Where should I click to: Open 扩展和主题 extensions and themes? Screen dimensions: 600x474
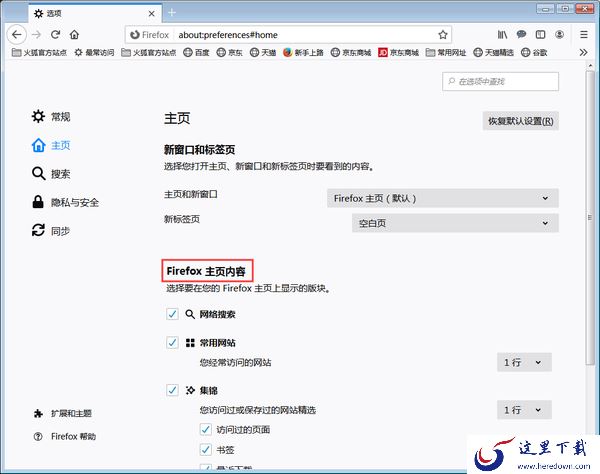point(63,413)
